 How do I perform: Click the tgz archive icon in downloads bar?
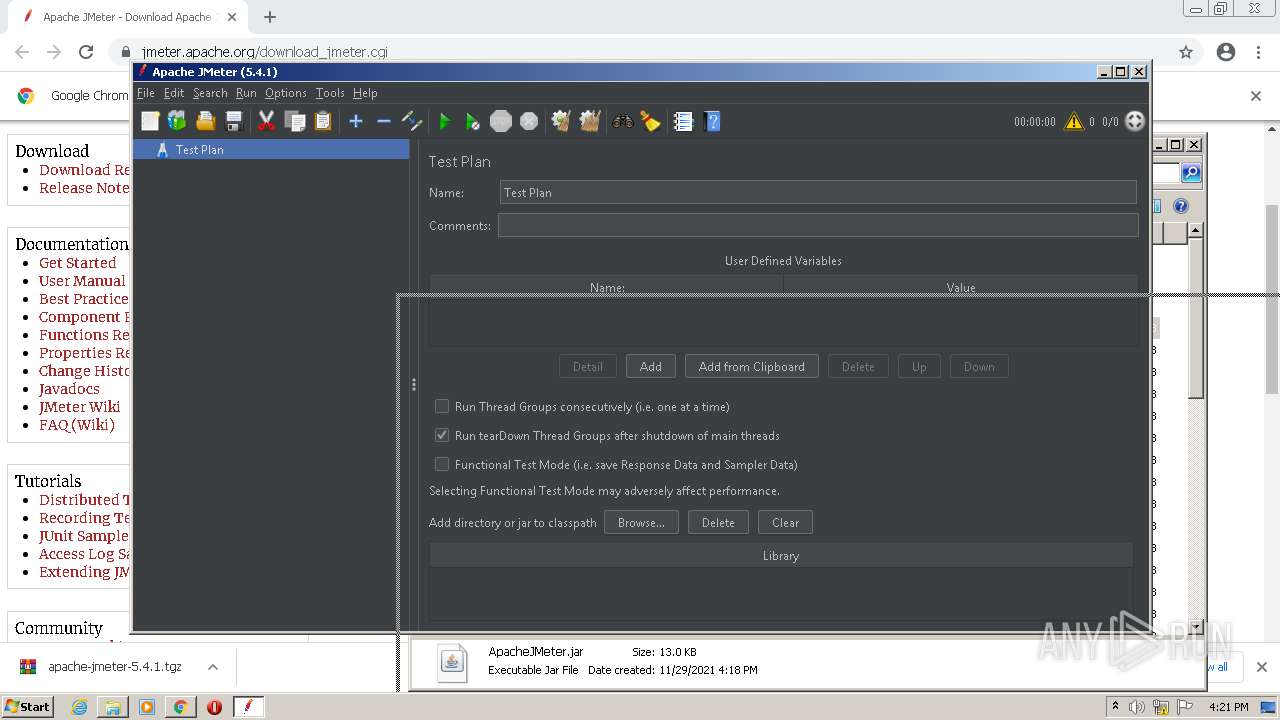coord(28,667)
